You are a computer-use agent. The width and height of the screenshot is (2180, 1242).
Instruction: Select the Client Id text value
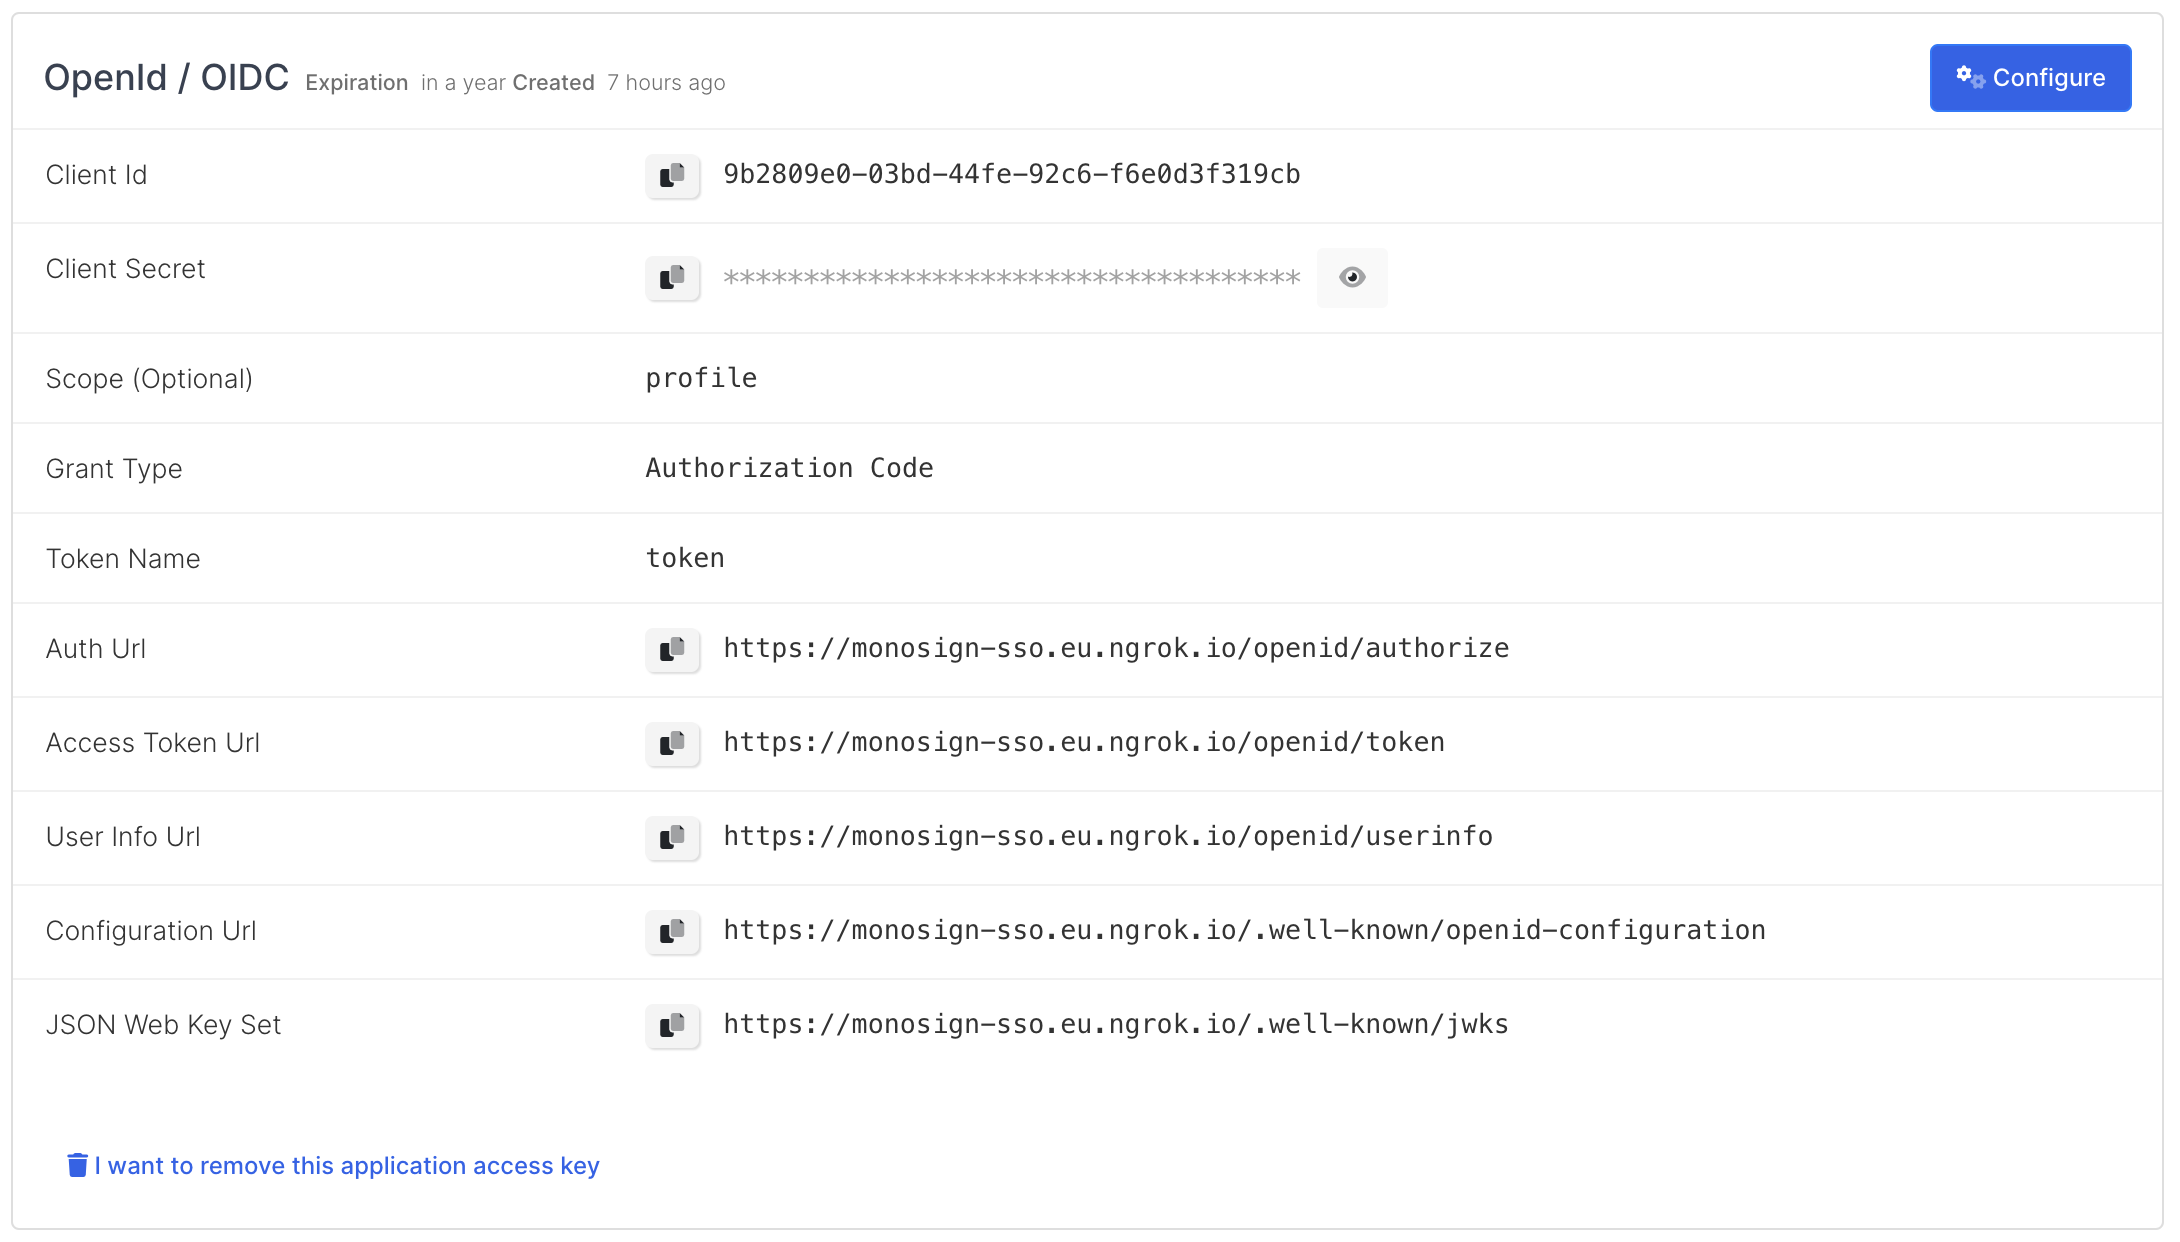tap(1011, 175)
